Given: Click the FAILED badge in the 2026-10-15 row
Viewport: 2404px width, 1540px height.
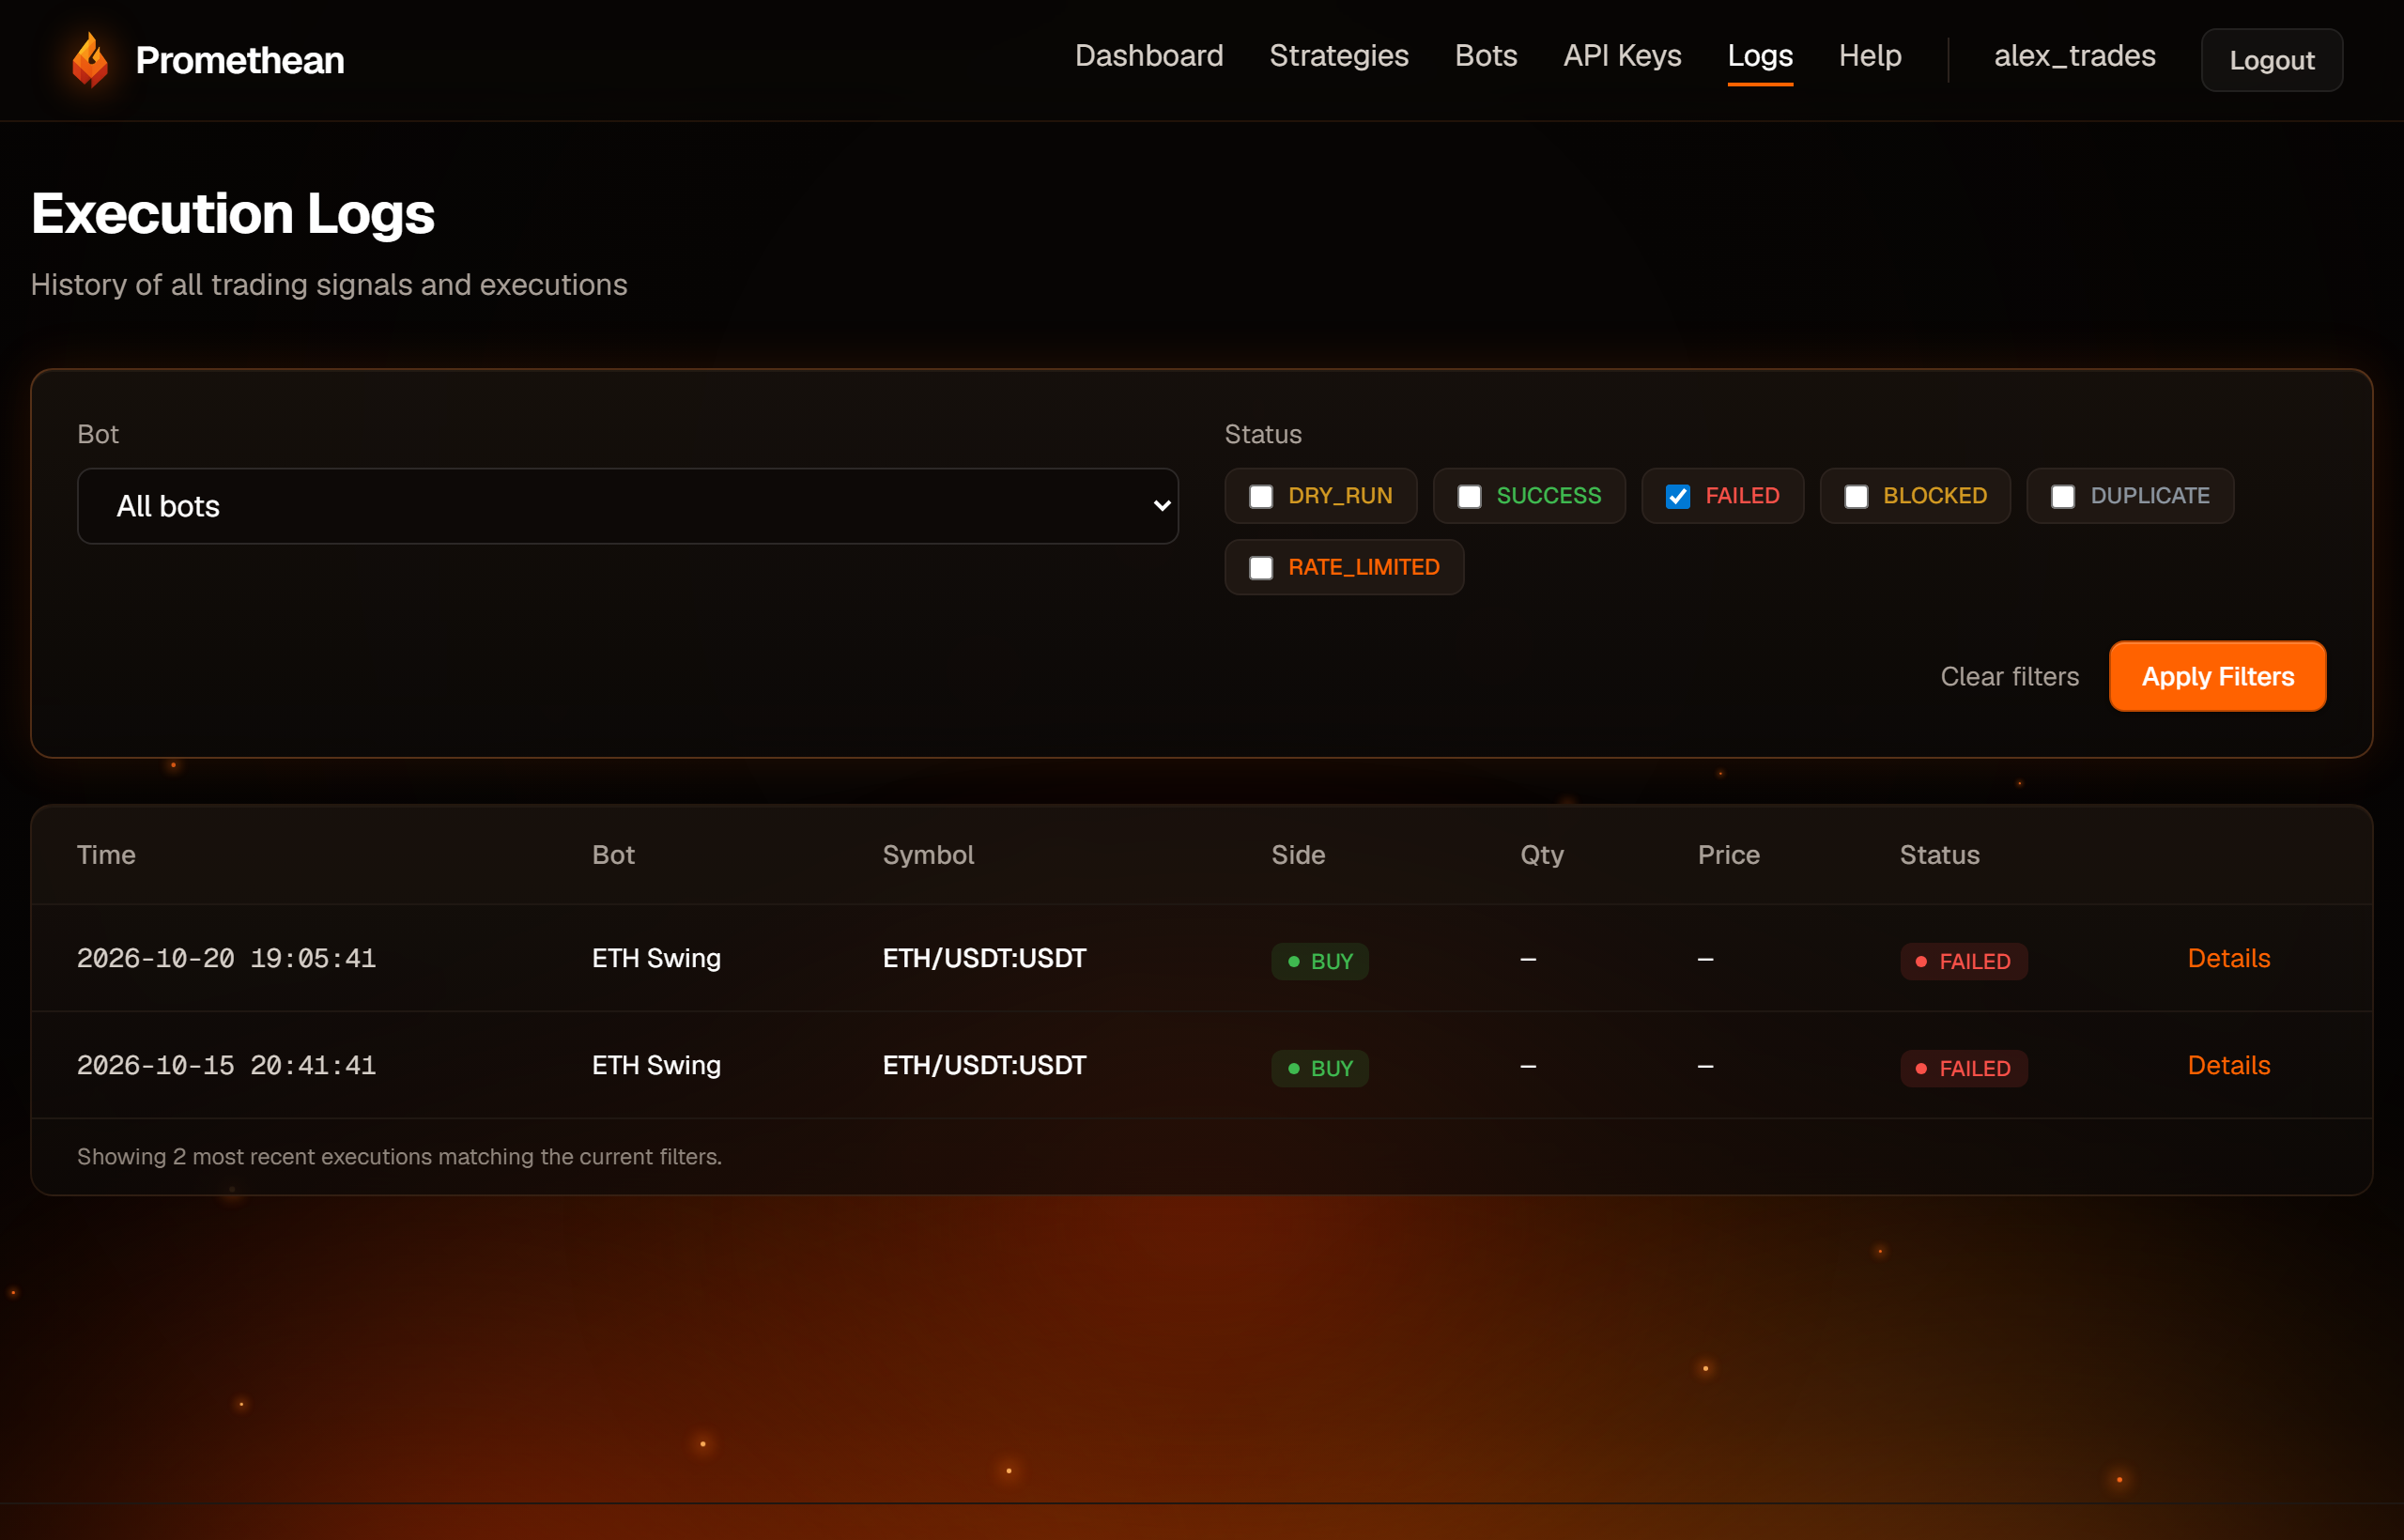Looking at the screenshot, I should 1964,1068.
